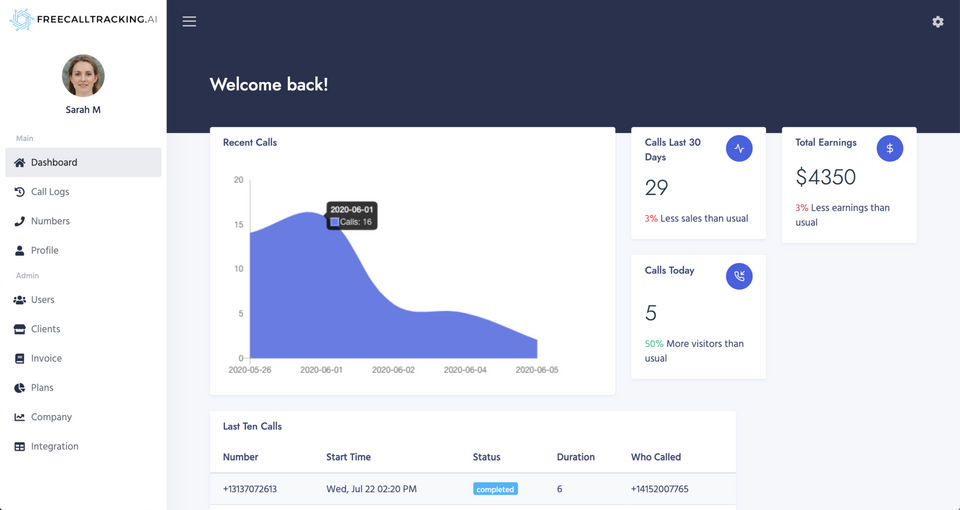The image size is (960, 510).
Task: Click the Call Logs history icon
Action: click(20, 192)
